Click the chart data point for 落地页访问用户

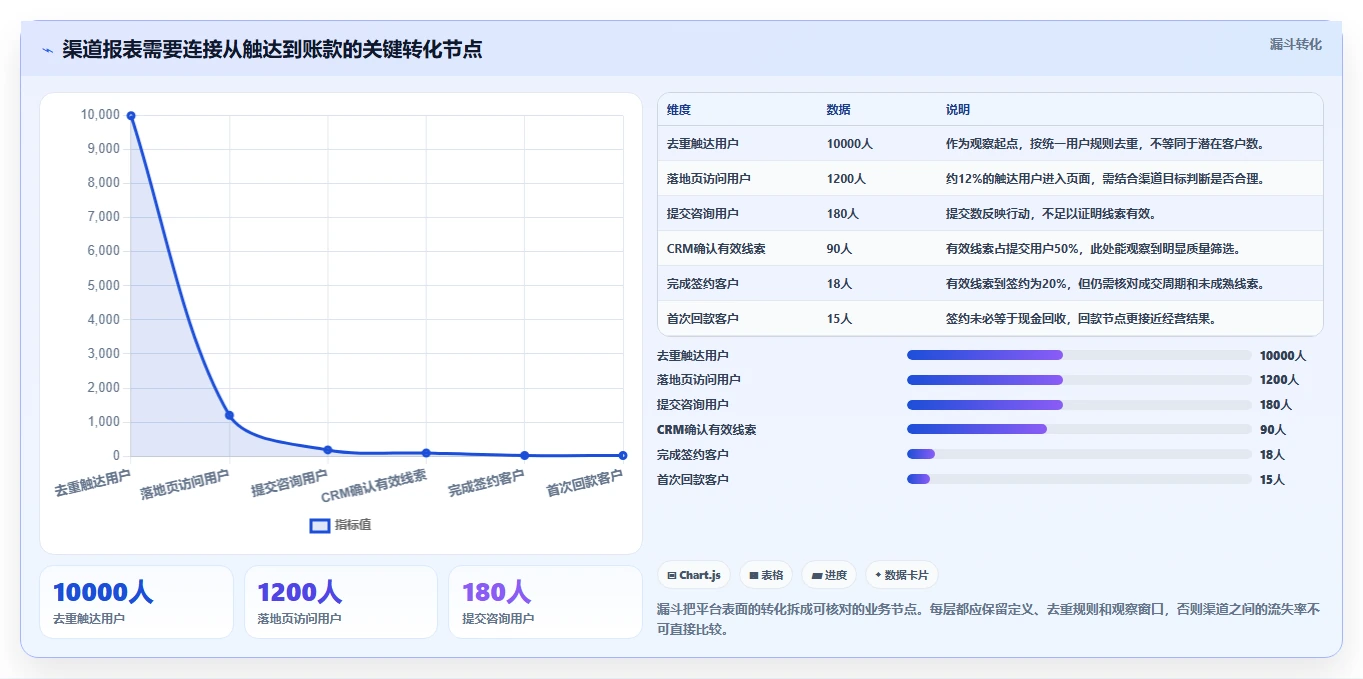(x=229, y=415)
